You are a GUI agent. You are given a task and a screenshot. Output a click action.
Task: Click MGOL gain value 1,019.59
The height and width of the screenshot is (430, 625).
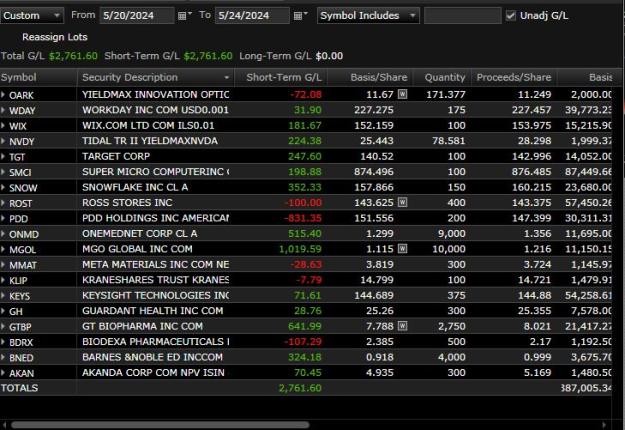click(300, 249)
